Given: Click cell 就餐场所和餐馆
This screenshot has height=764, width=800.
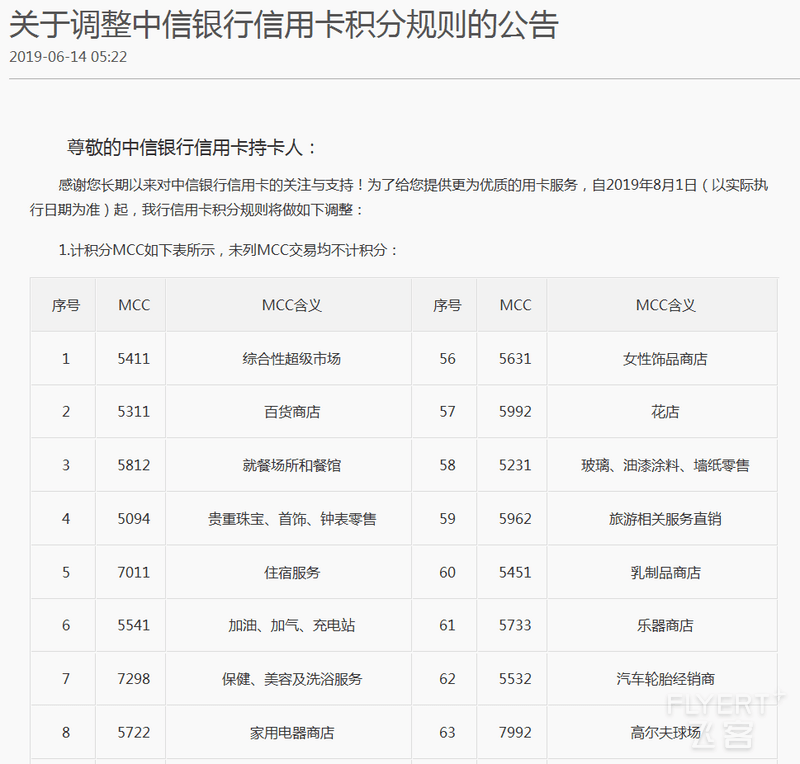Looking at the screenshot, I should (291, 465).
